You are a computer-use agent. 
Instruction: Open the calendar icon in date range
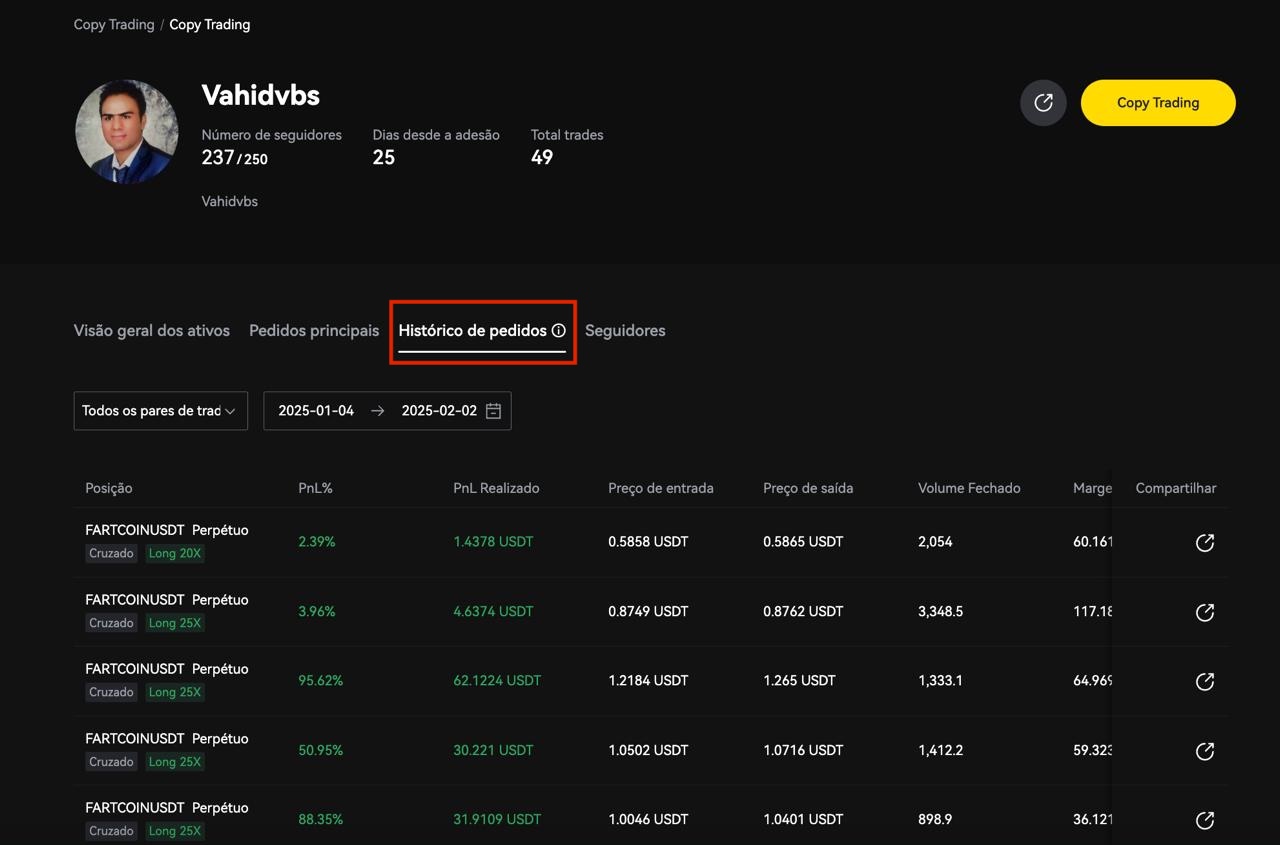(x=493, y=411)
